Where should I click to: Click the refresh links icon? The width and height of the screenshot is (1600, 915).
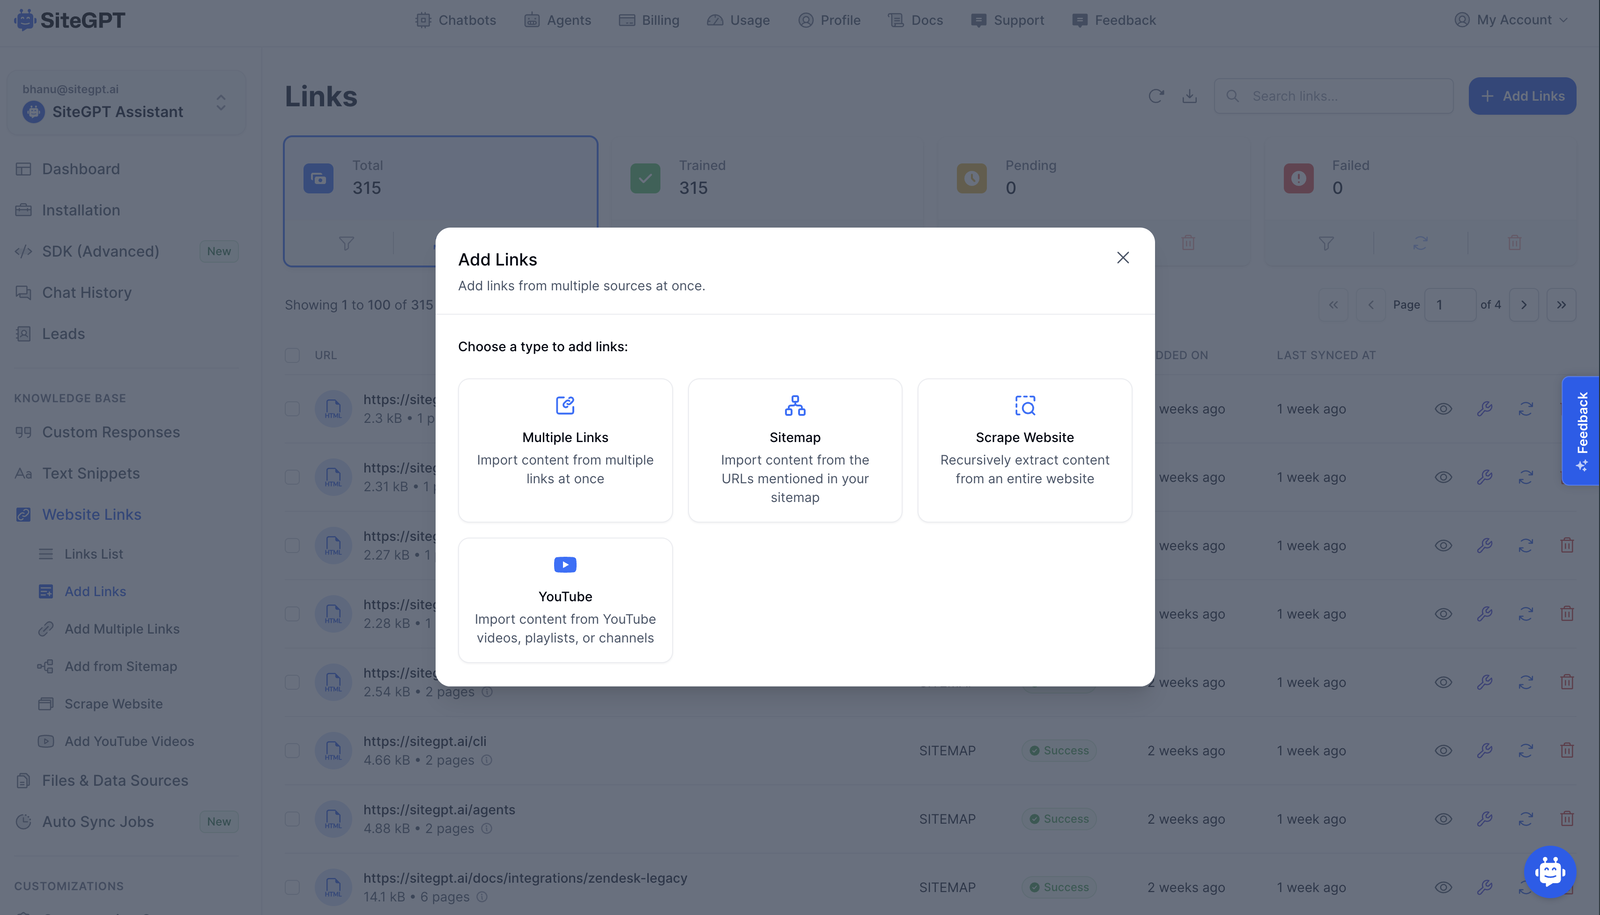pos(1156,96)
